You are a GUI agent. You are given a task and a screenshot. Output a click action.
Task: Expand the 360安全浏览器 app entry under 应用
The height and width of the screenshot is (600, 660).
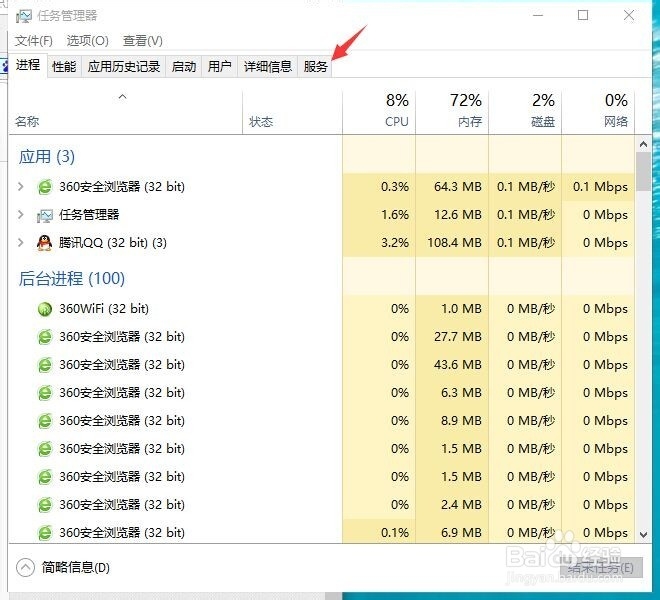click(20, 186)
